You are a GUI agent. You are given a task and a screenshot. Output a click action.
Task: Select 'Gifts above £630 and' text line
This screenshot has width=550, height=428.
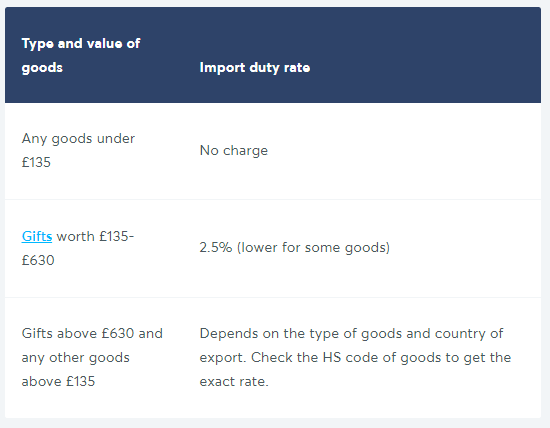[92, 333]
